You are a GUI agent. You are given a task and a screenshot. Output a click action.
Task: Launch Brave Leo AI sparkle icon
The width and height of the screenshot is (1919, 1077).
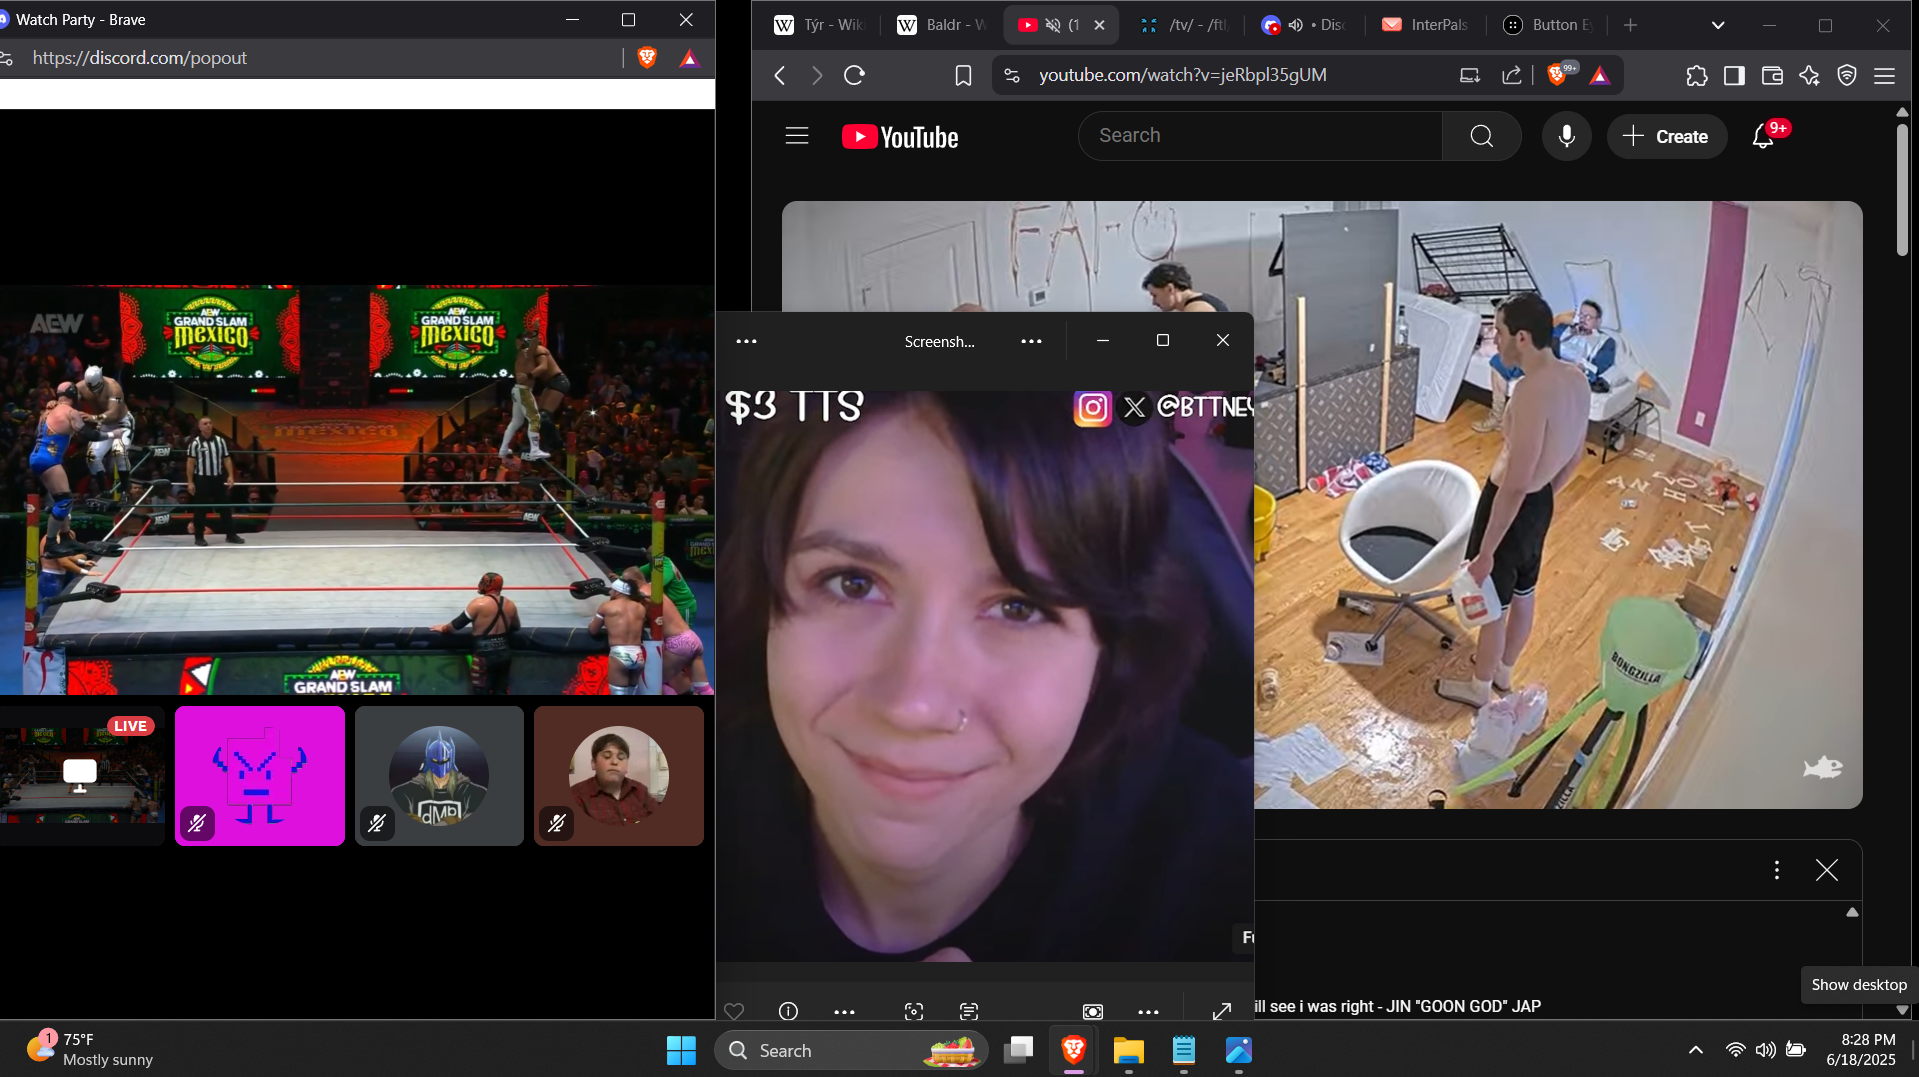point(1809,75)
